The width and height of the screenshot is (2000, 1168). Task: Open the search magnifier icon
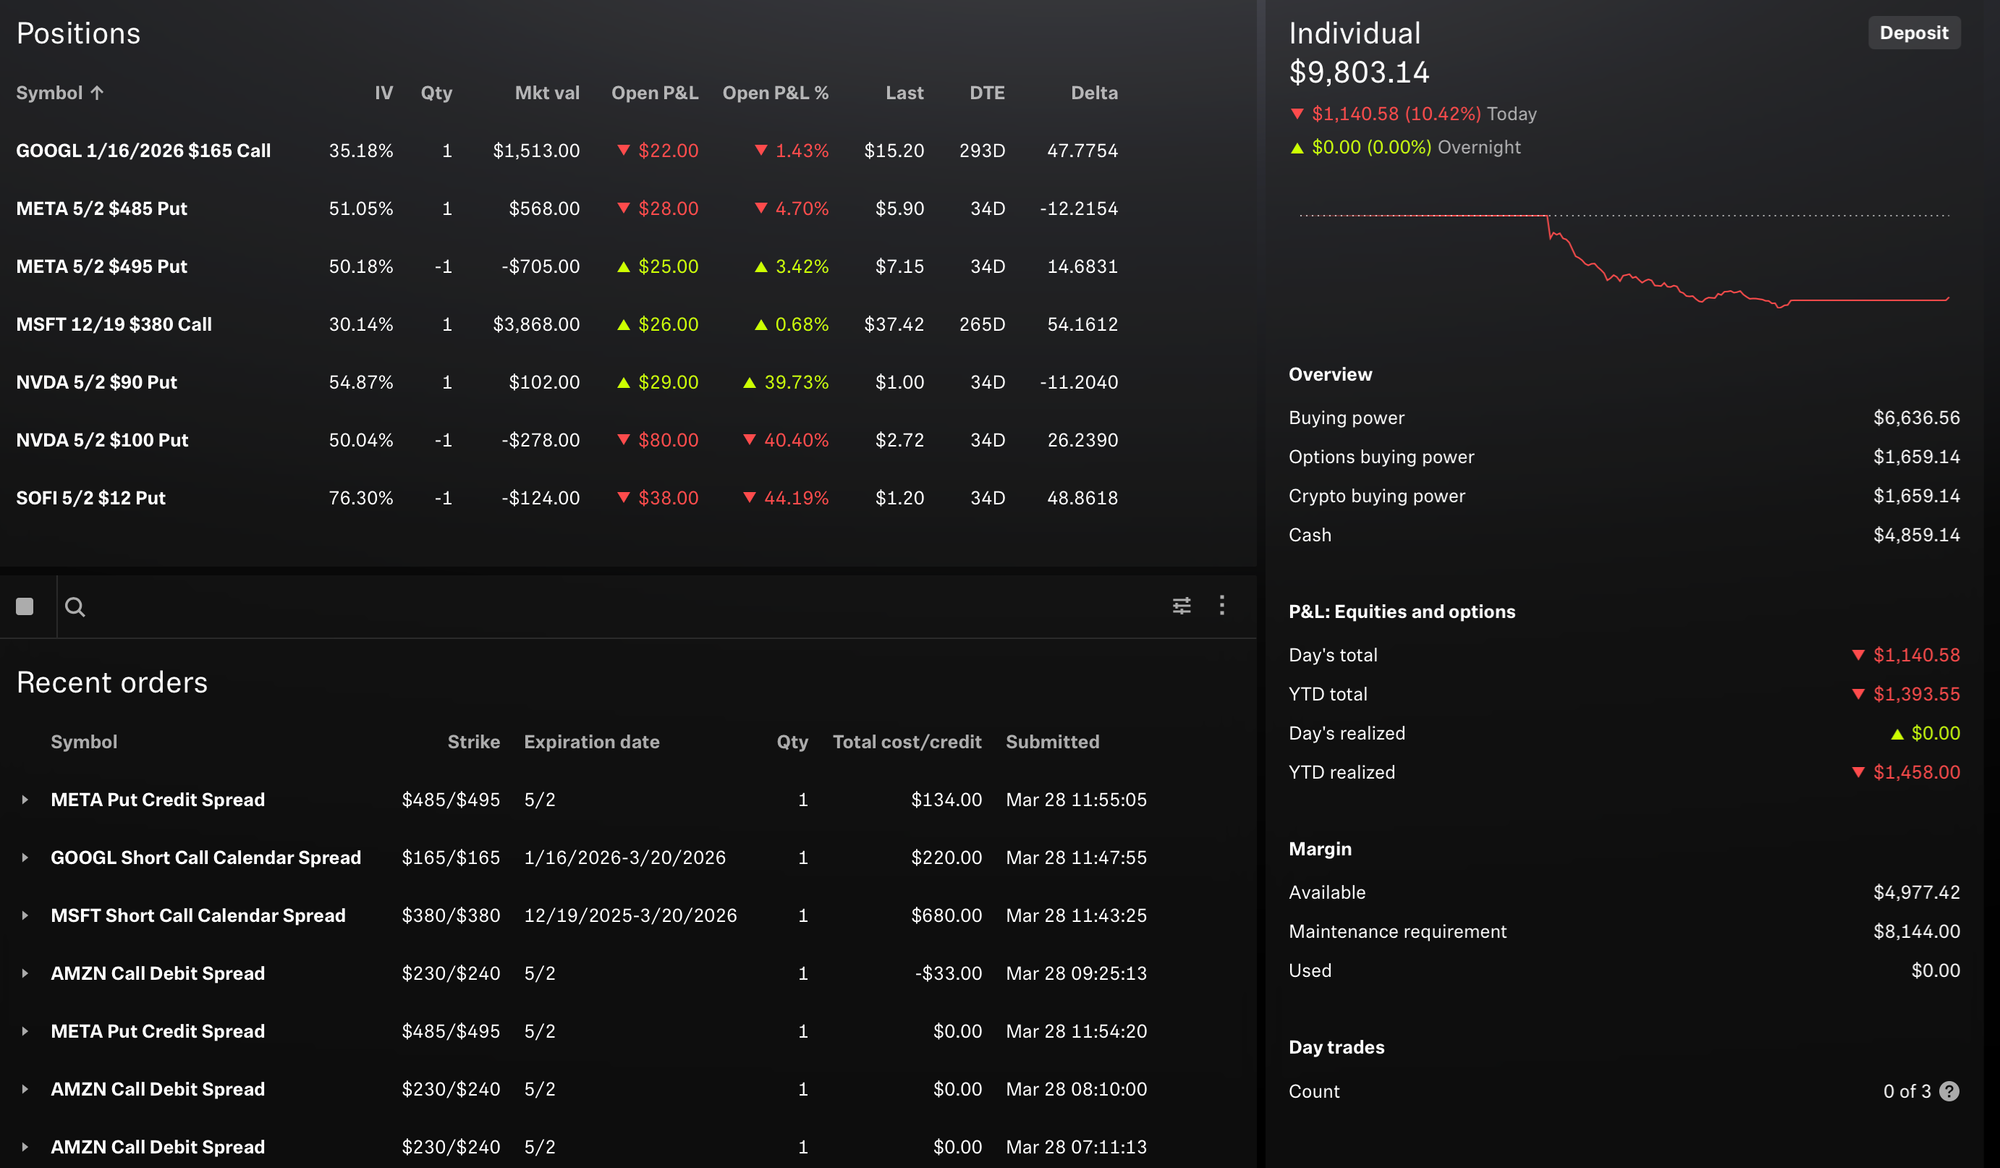pyautogui.click(x=75, y=607)
